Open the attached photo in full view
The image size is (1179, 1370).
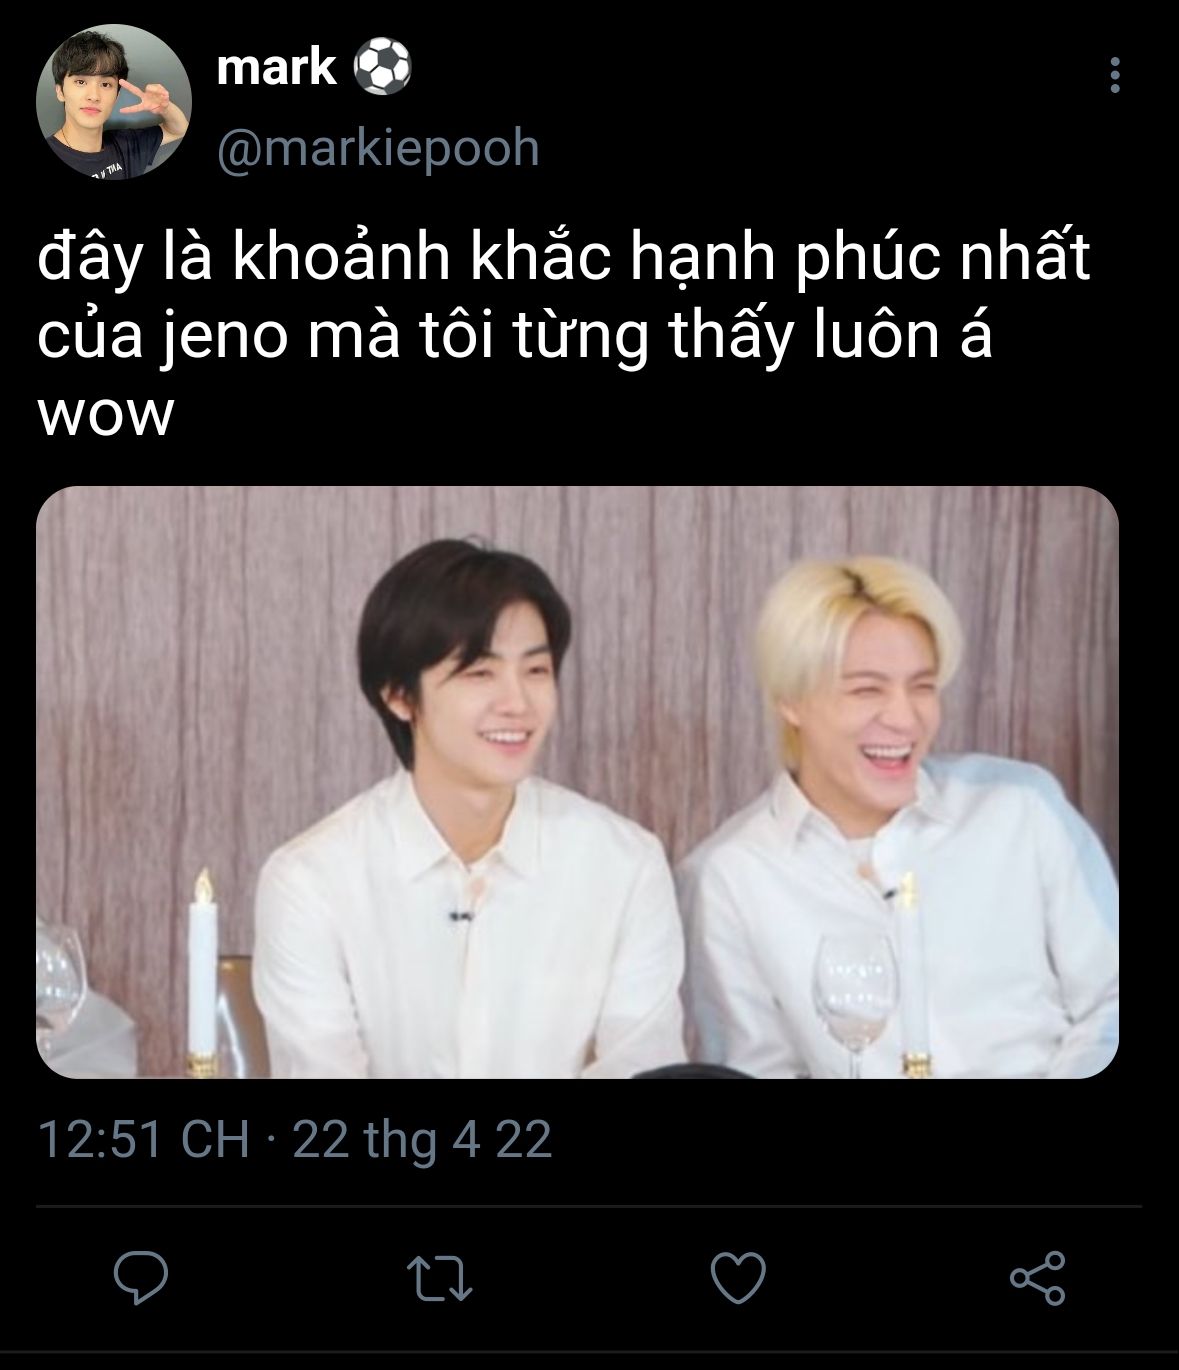577,782
